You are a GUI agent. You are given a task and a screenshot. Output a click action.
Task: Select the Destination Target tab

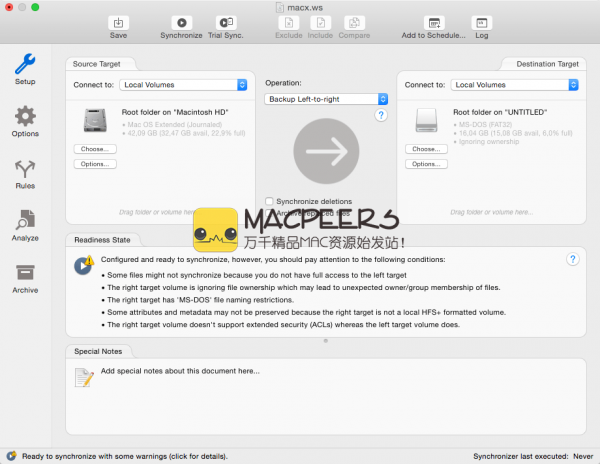547,64
